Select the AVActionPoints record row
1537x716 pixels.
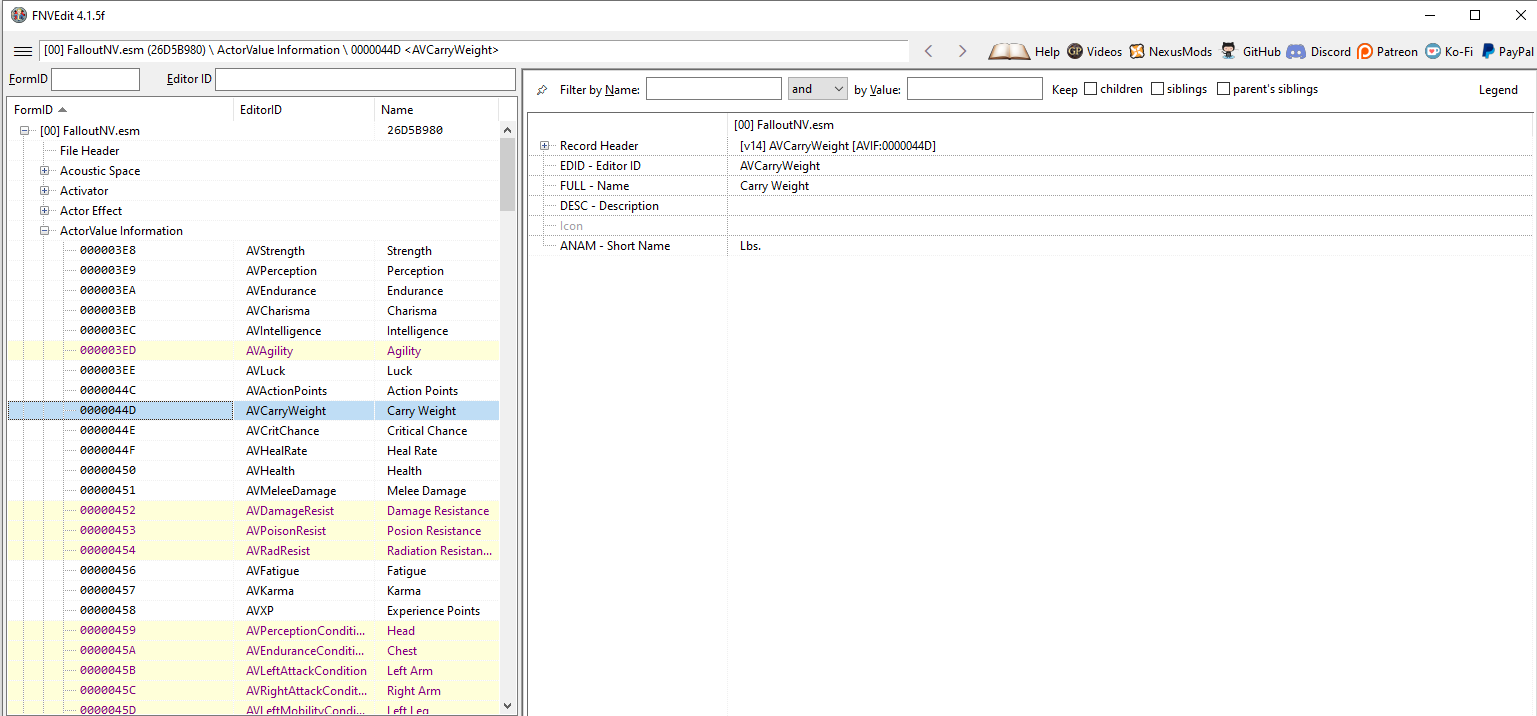(x=253, y=391)
